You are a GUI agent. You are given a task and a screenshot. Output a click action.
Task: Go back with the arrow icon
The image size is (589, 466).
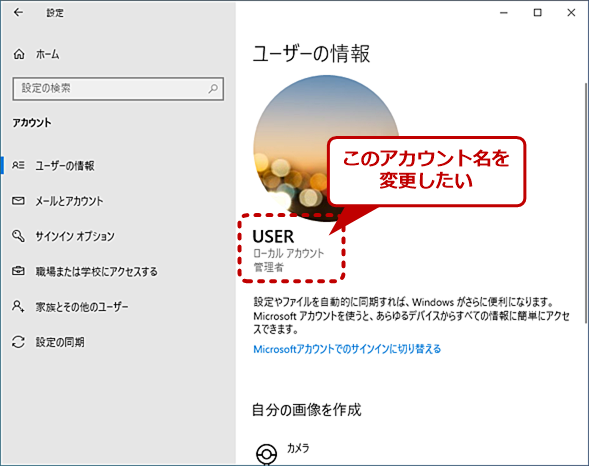18,12
